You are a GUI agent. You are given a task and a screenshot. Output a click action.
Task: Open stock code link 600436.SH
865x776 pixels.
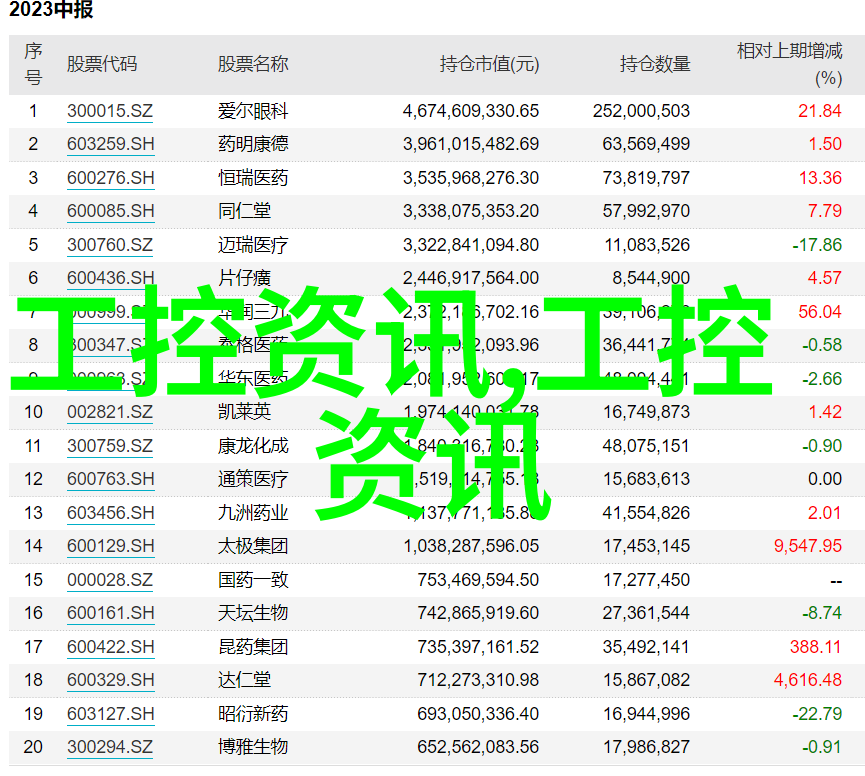[110, 278]
